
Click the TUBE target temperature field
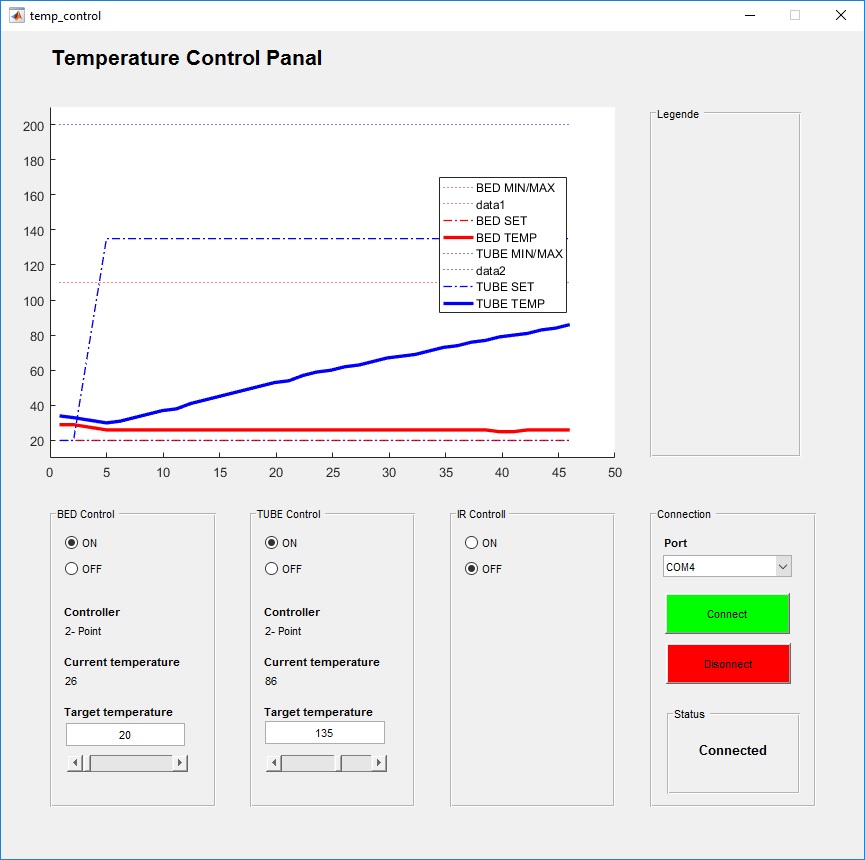pyautogui.click(x=324, y=733)
